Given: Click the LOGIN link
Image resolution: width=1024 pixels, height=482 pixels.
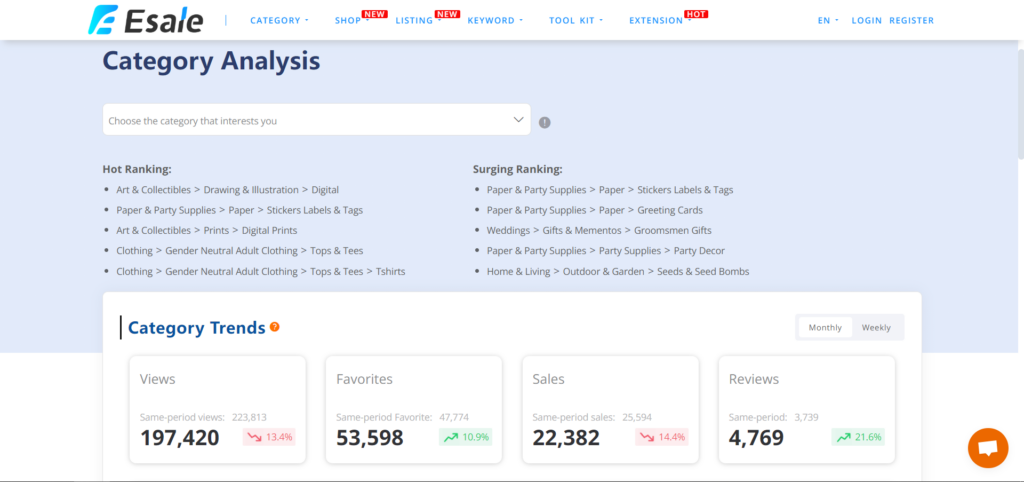Looking at the screenshot, I should click(x=865, y=20).
